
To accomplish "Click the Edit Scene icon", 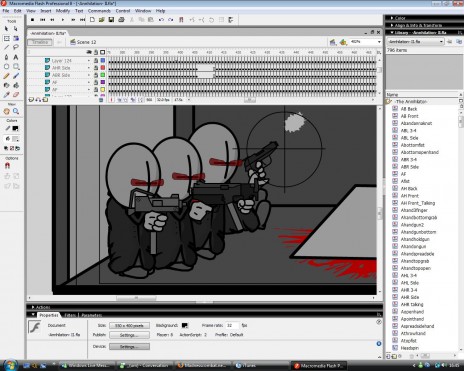I will (x=333, y=42).
